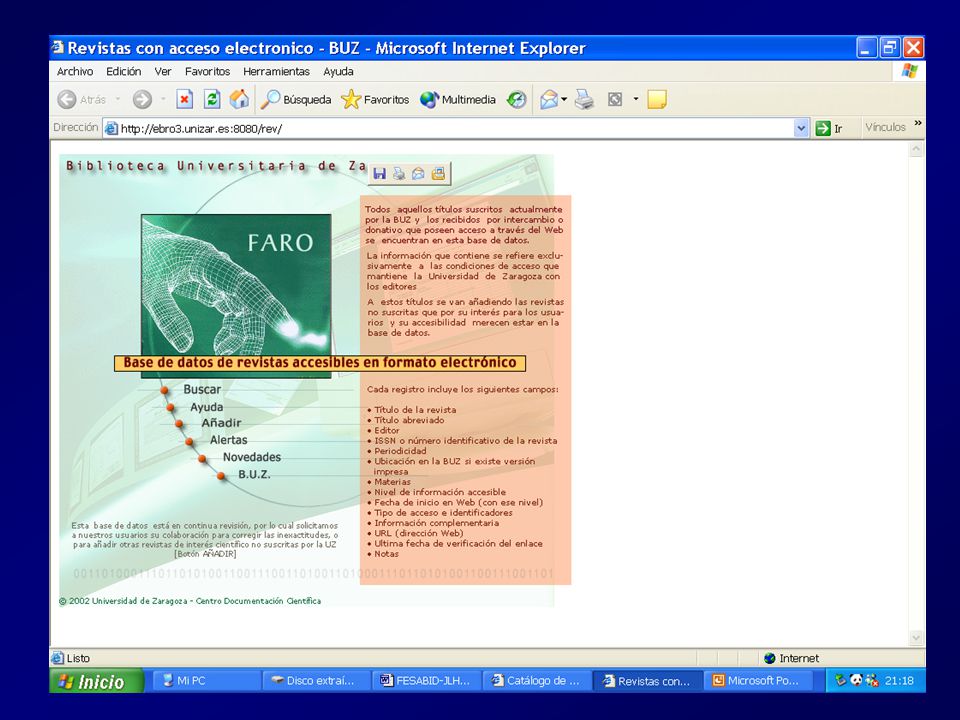Switch to the 'Catálogo de ...' taskbar window
This screenshot has height=720, width=960.
pos(537,681)
